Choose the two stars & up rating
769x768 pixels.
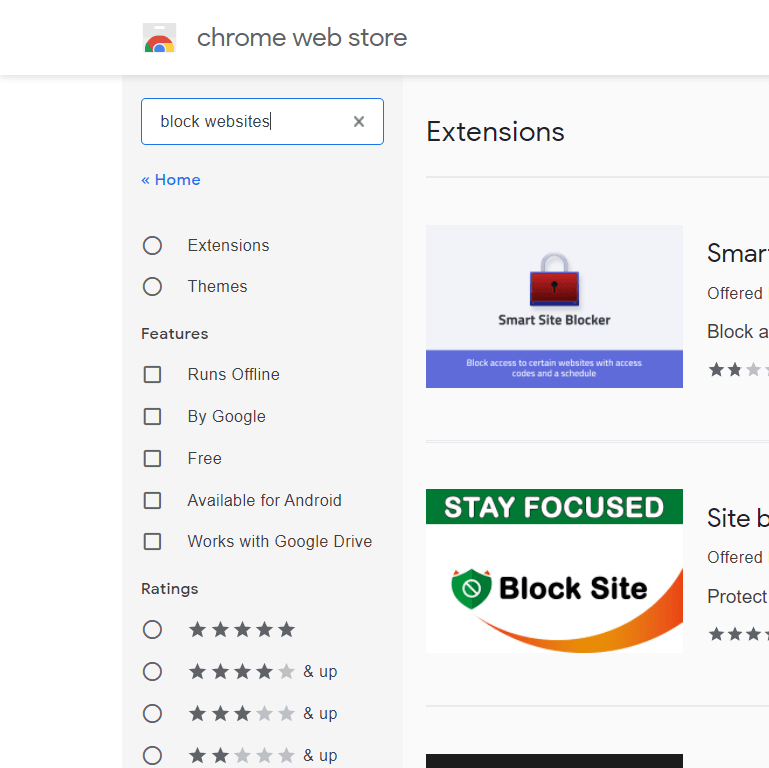152,755
